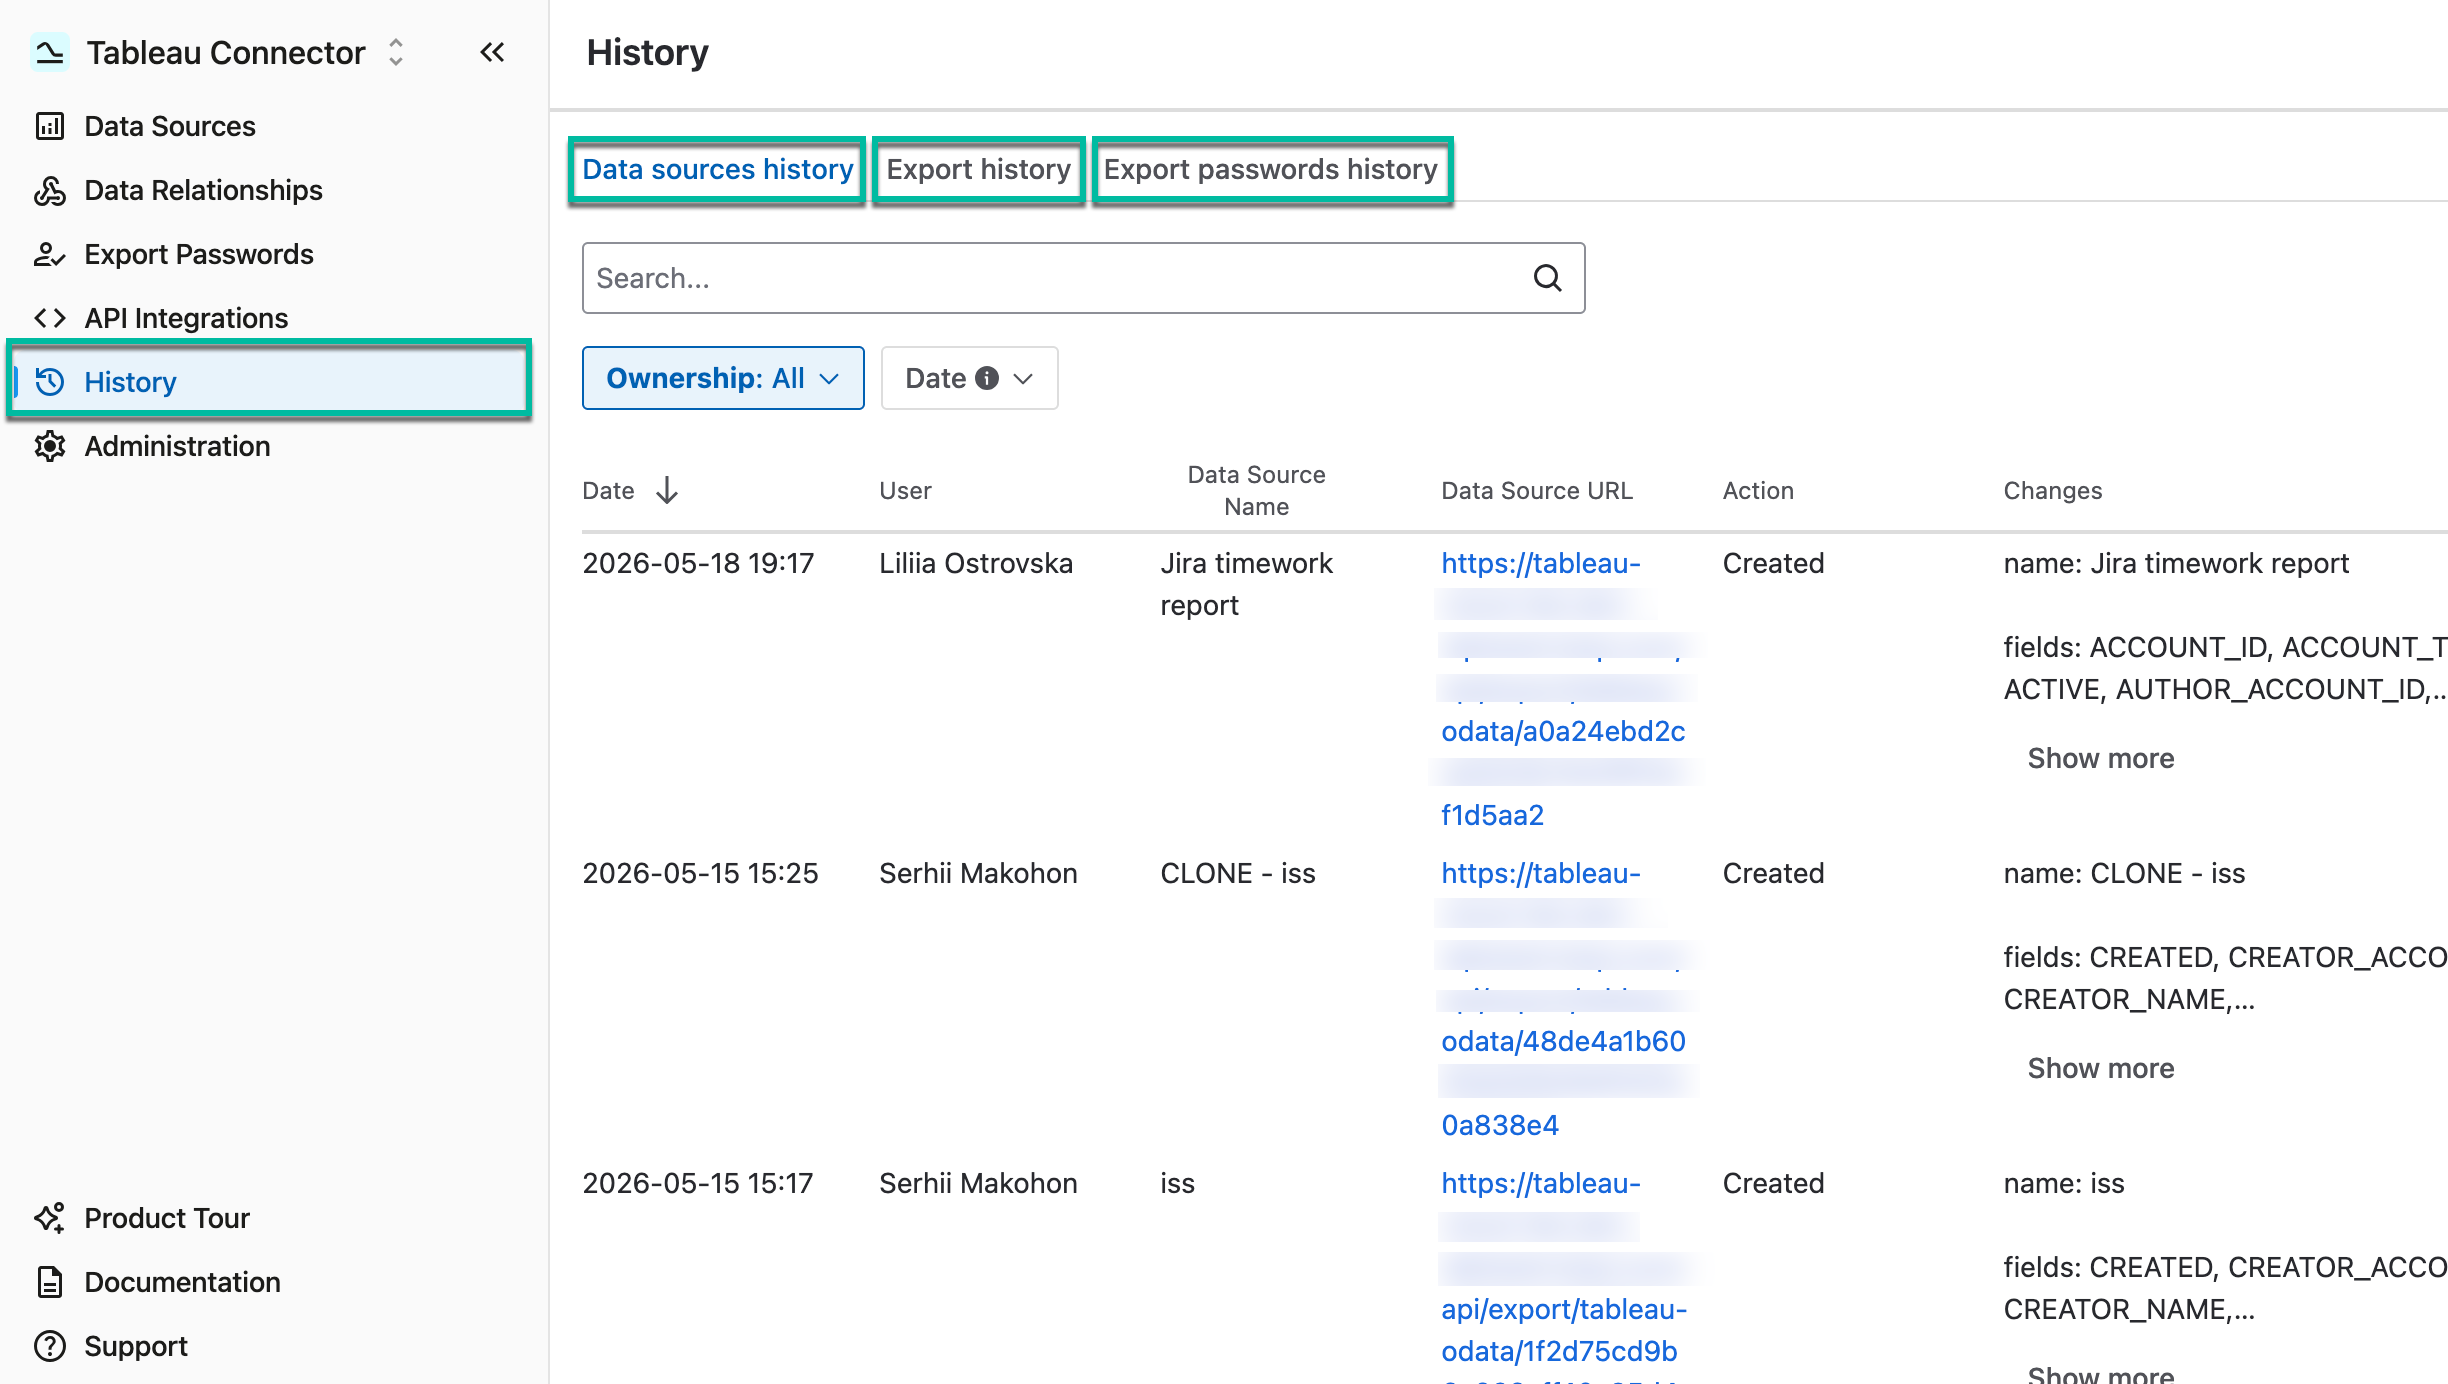Click the Date filter info icon

click(x=987, y=378)
